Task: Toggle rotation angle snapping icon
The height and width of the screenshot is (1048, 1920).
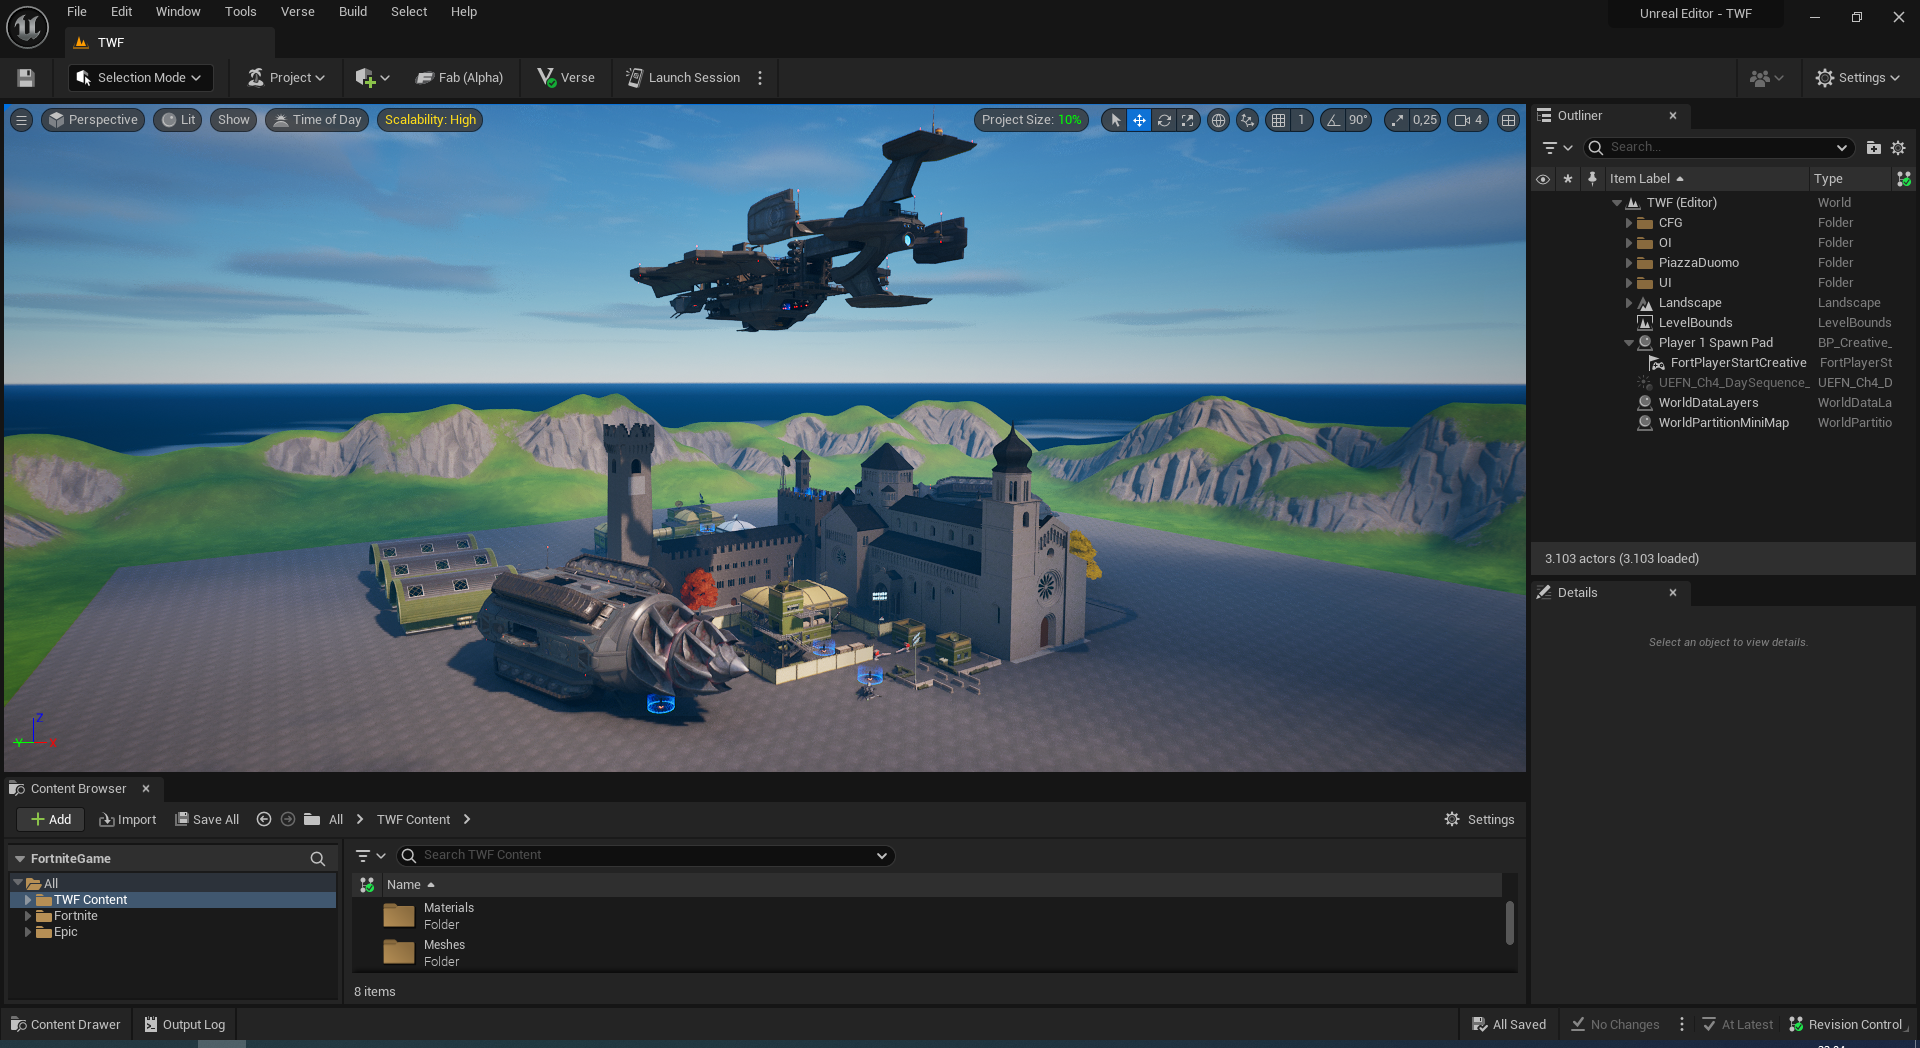Action: click(1333, 120)
